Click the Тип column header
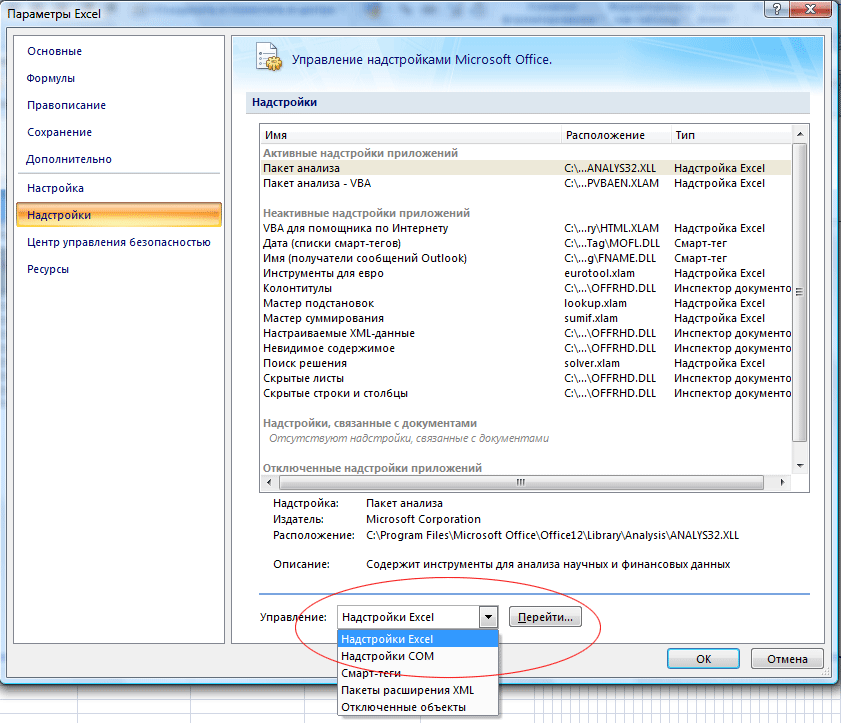 coord(732,135)
